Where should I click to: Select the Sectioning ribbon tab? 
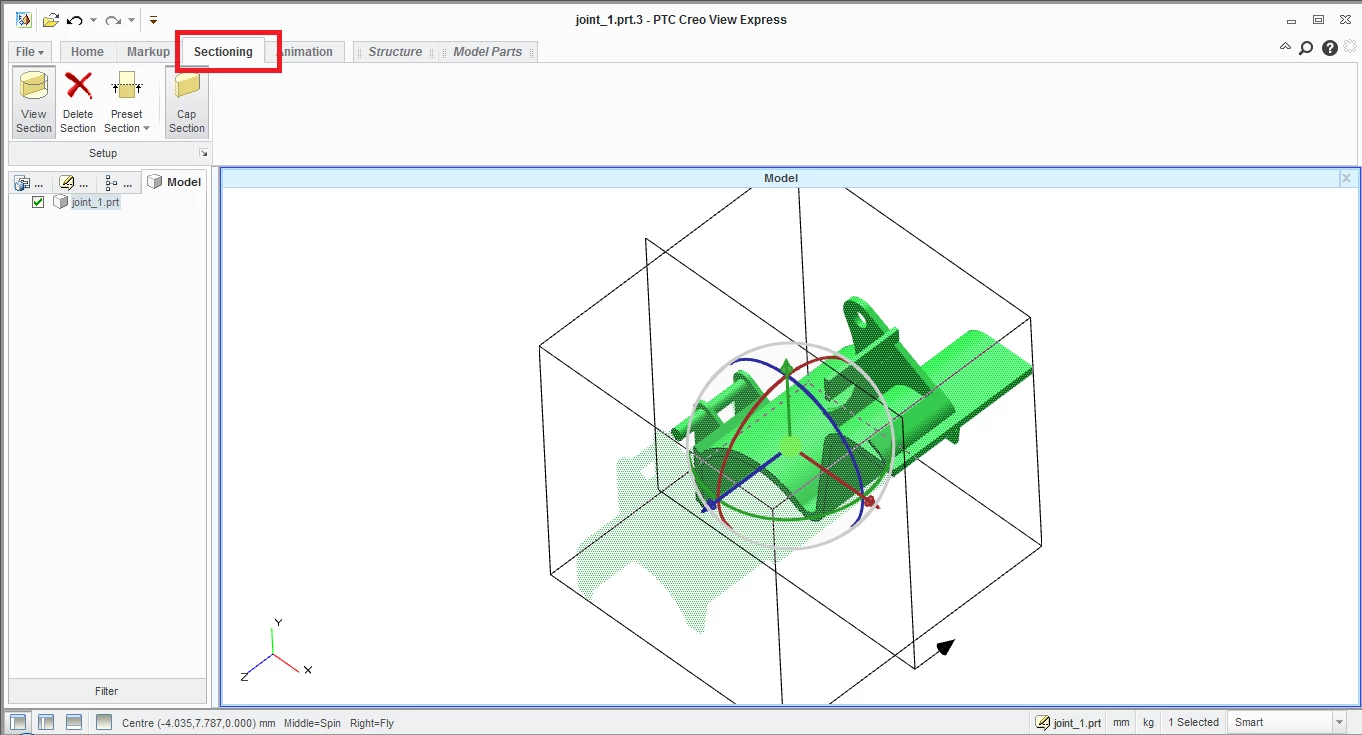coord(223,52)
